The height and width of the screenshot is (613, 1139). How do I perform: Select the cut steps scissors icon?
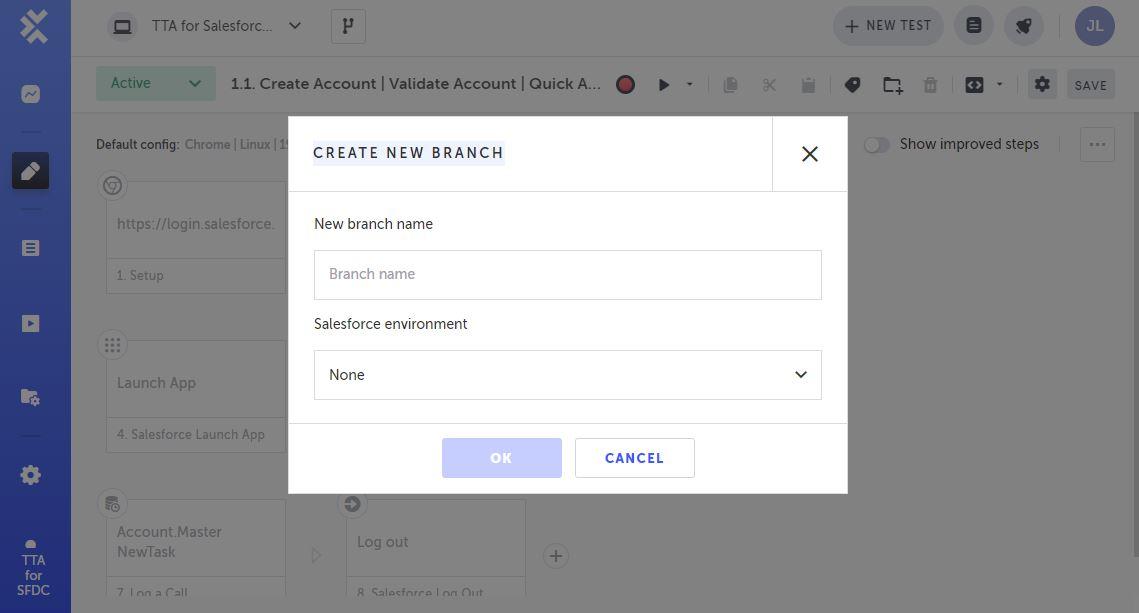[x=769, y=84]
